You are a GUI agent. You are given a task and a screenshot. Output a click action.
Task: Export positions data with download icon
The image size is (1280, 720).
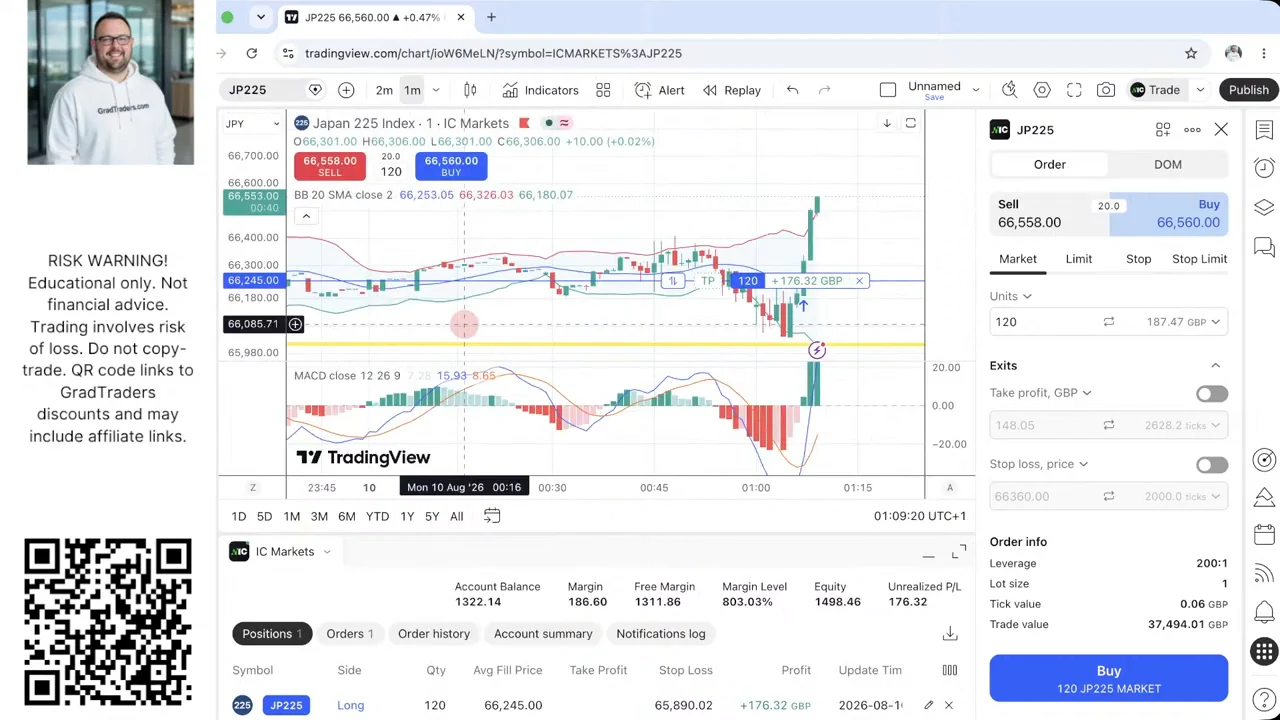(x=950, y=633)
